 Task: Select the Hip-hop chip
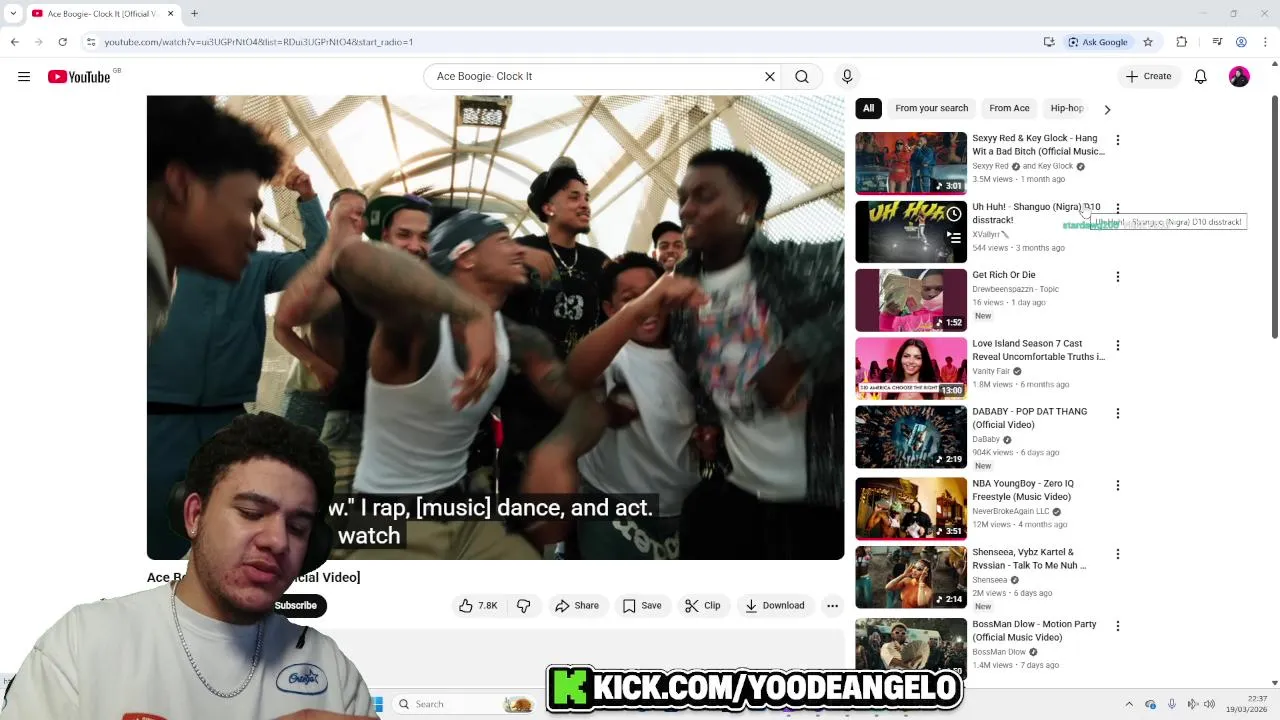coord(1066,108)
